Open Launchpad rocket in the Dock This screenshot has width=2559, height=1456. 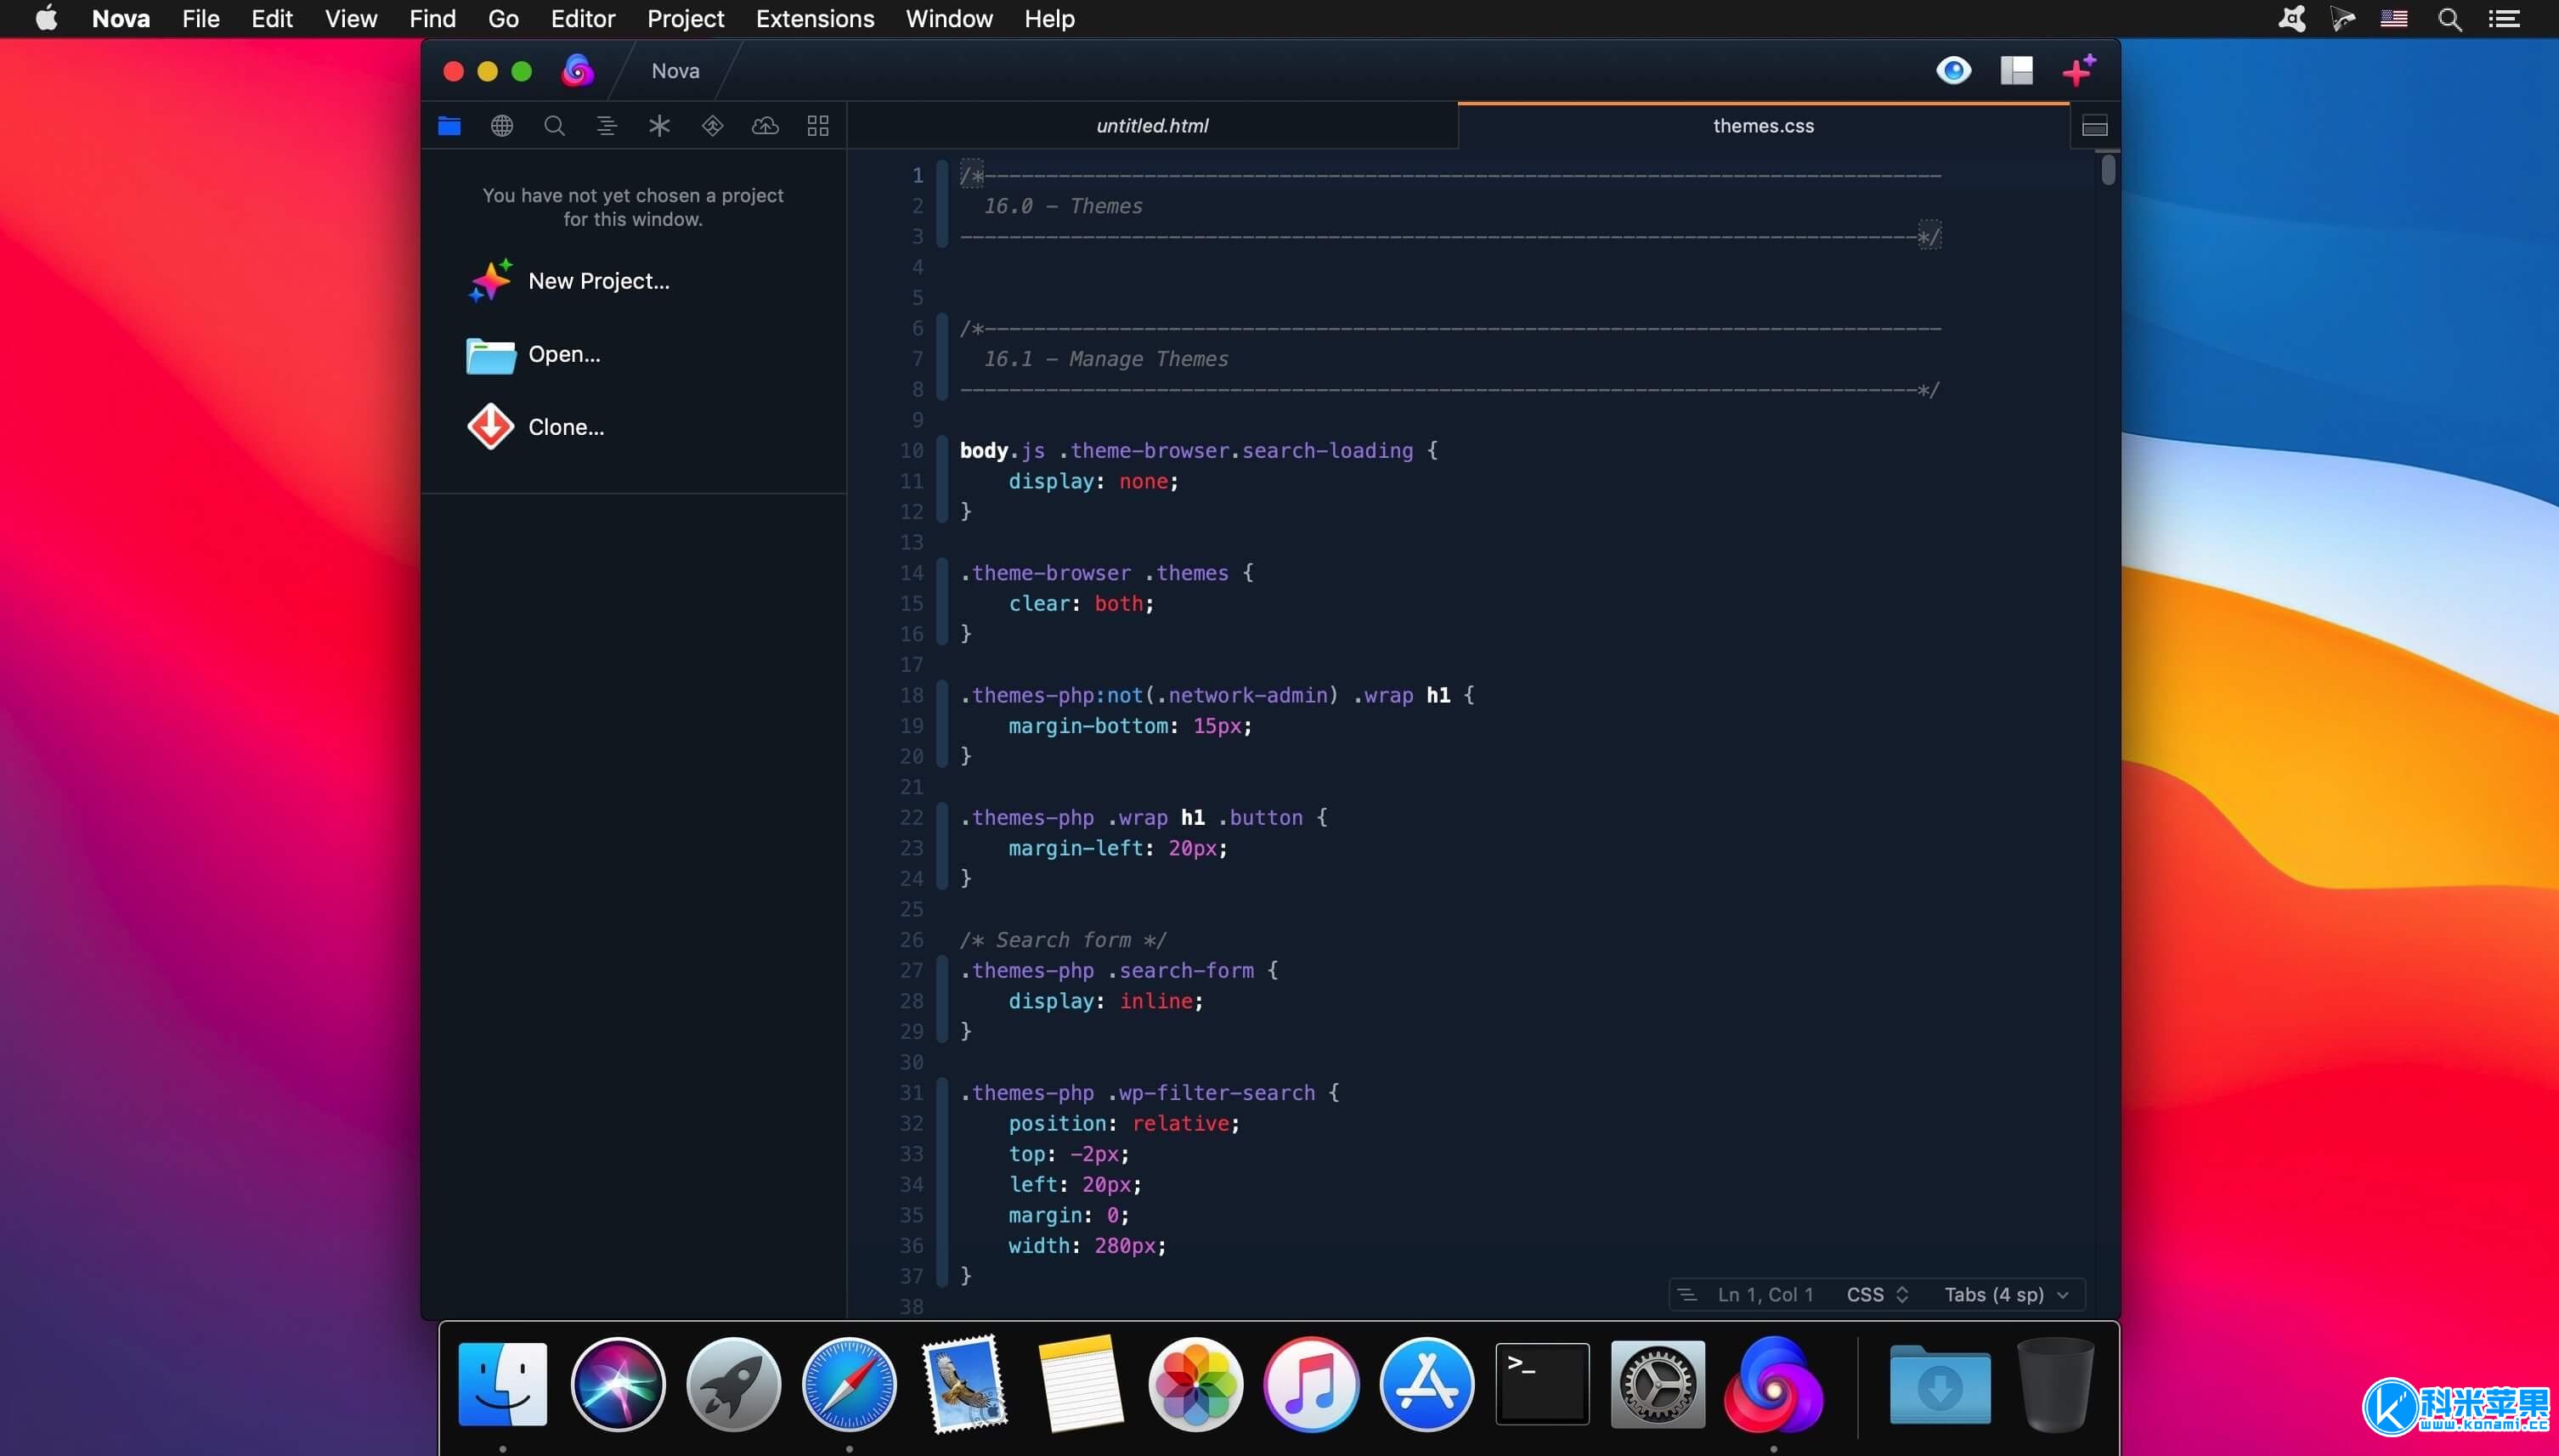tap(733, 1384)
